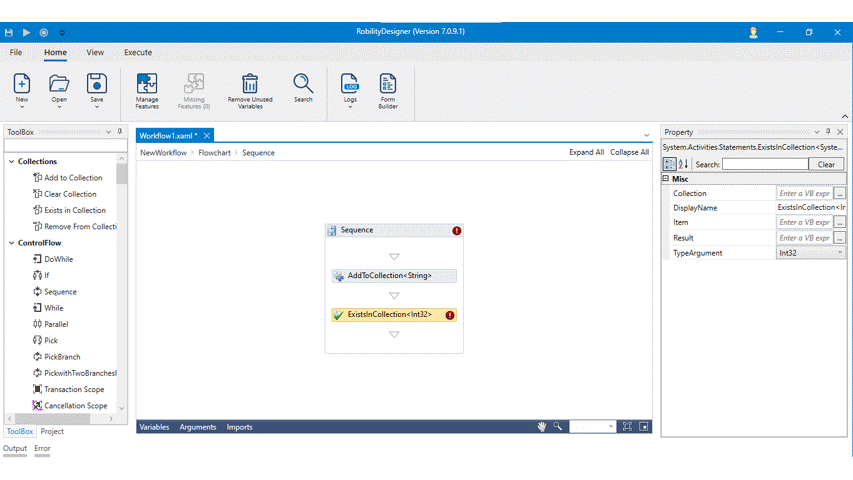
Task: Open the Variables tab at bottom
Action: [154, 427]
